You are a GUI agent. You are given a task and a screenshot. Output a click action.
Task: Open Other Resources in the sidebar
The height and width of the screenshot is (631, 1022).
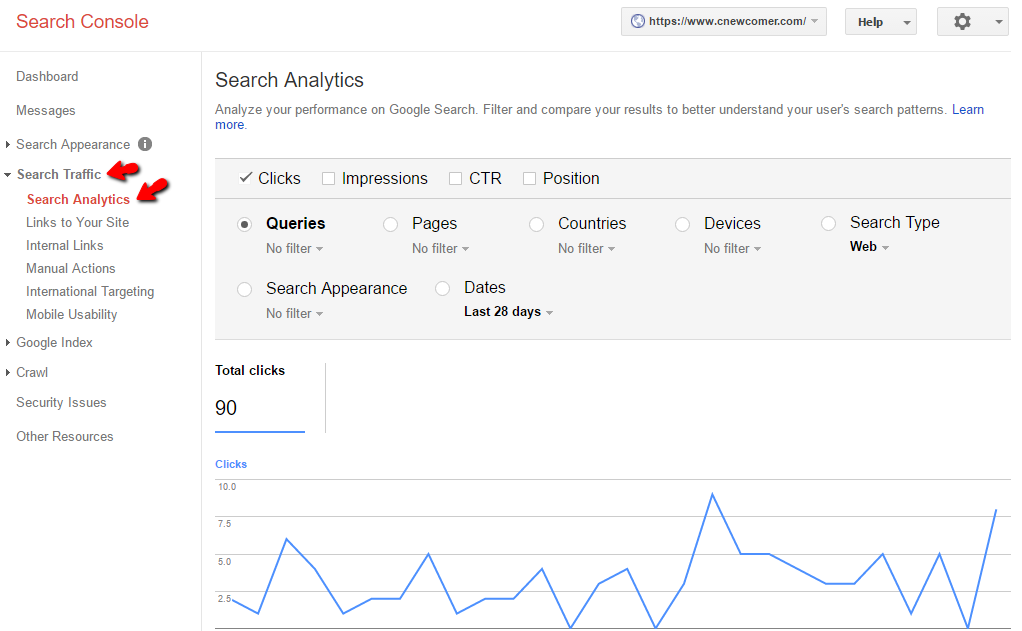click(x=65, y=436)
